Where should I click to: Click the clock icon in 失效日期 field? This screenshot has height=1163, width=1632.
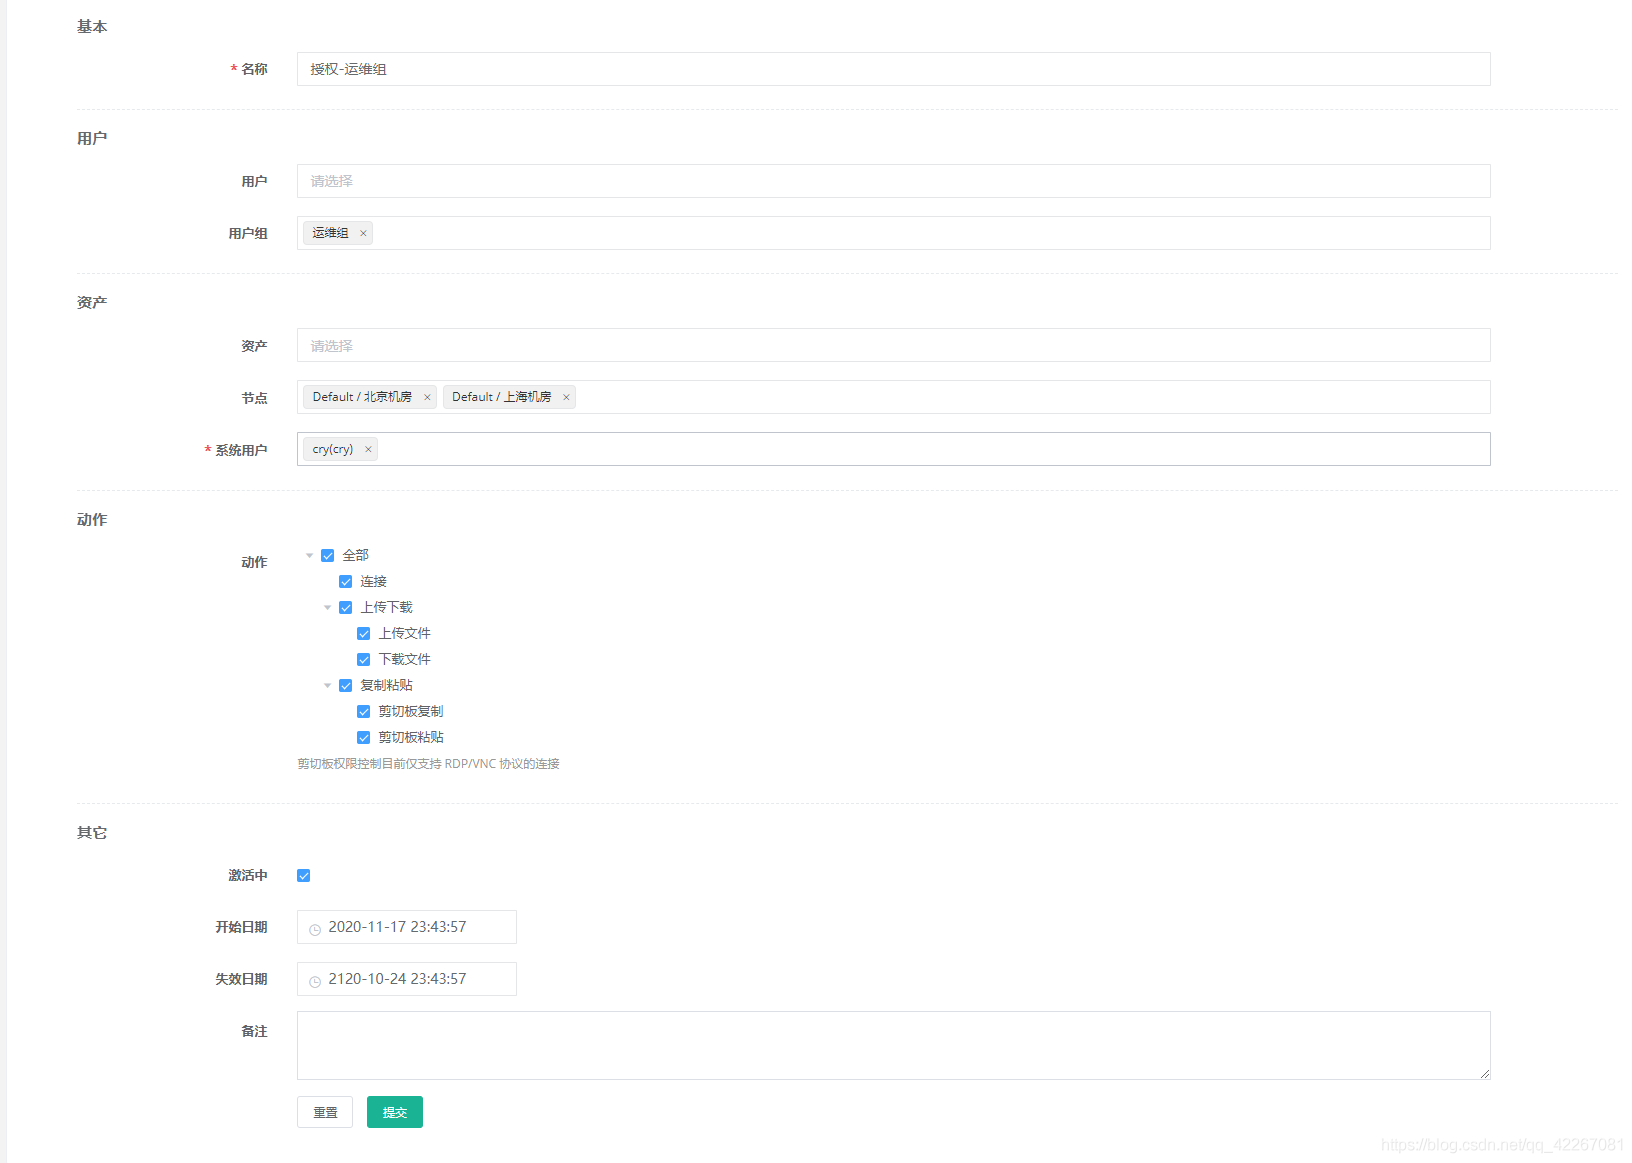coord(315,981)
